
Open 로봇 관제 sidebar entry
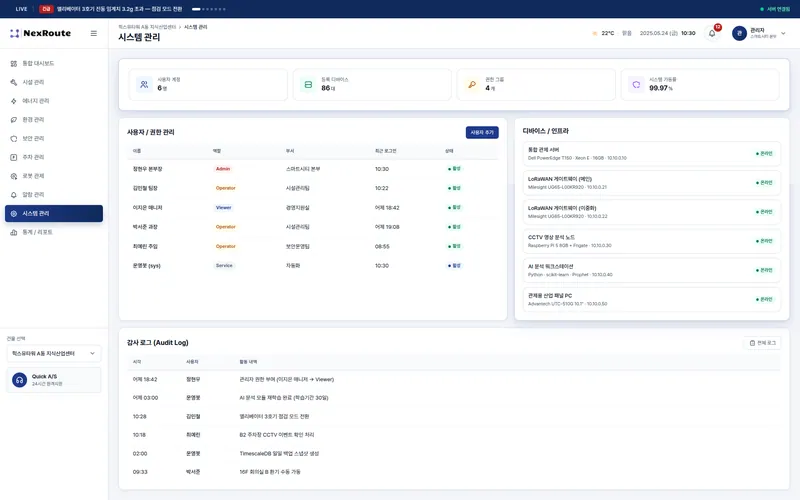pyautogui.click(x=54, y=176)
